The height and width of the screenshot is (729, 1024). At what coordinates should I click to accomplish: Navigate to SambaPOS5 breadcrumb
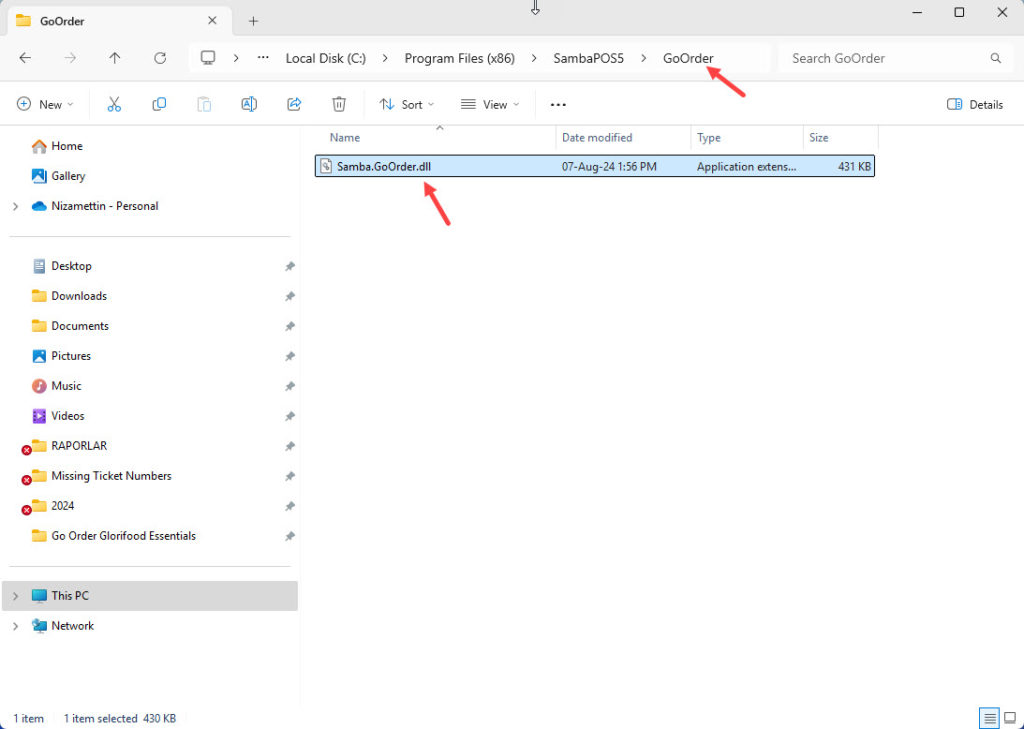coord(588,58)
